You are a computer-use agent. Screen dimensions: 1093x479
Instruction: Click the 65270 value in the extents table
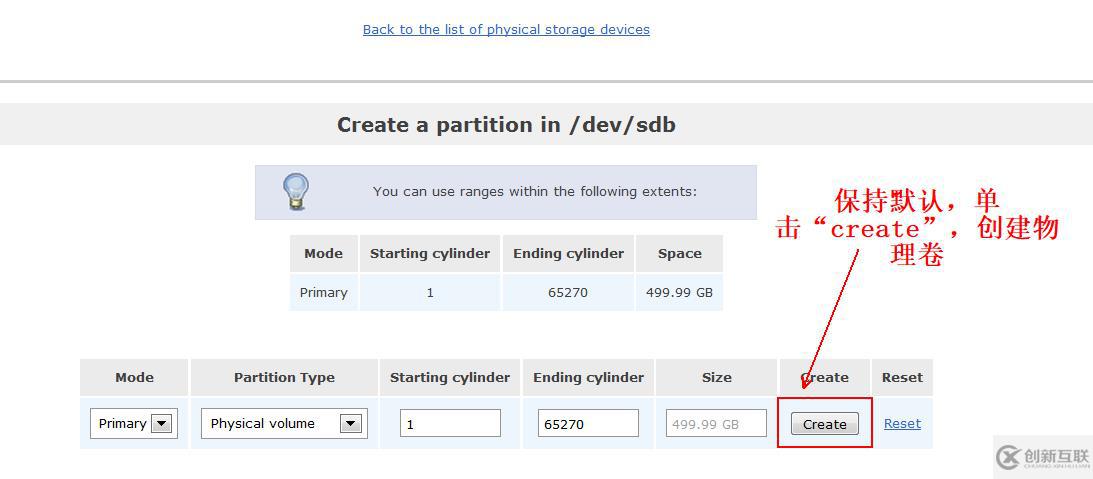point(567,293)
